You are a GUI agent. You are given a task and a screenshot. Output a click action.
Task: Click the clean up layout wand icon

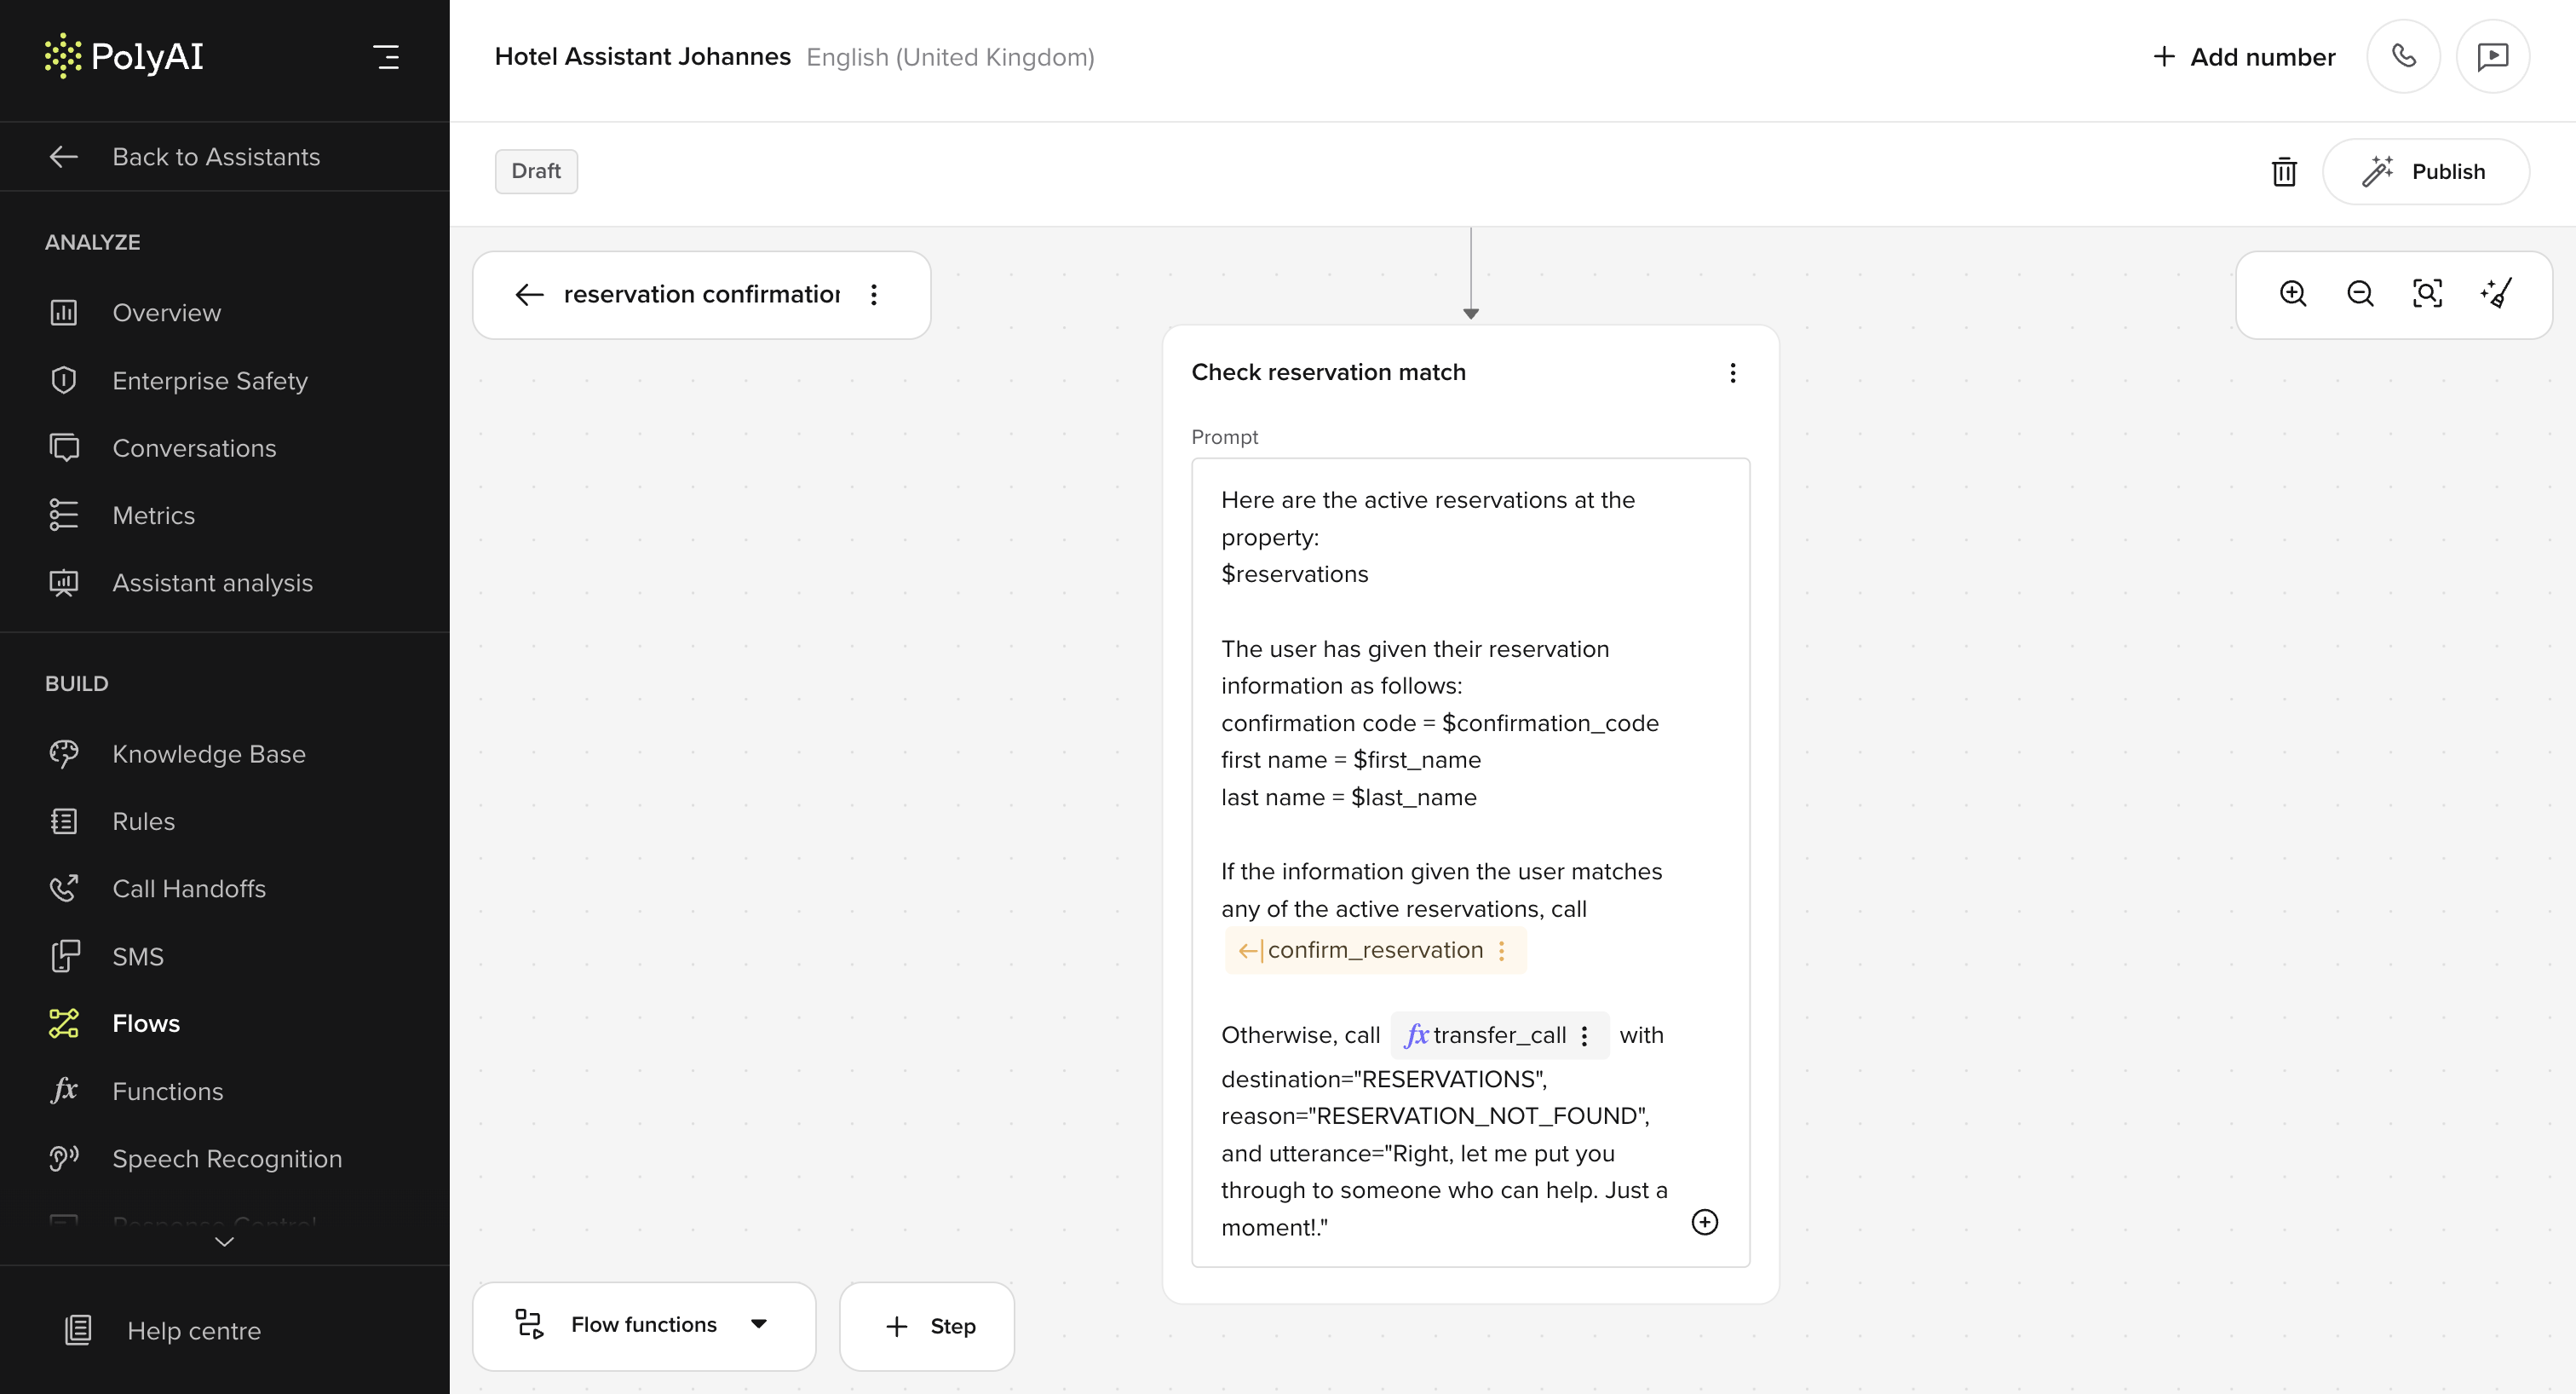(2496, 294)
